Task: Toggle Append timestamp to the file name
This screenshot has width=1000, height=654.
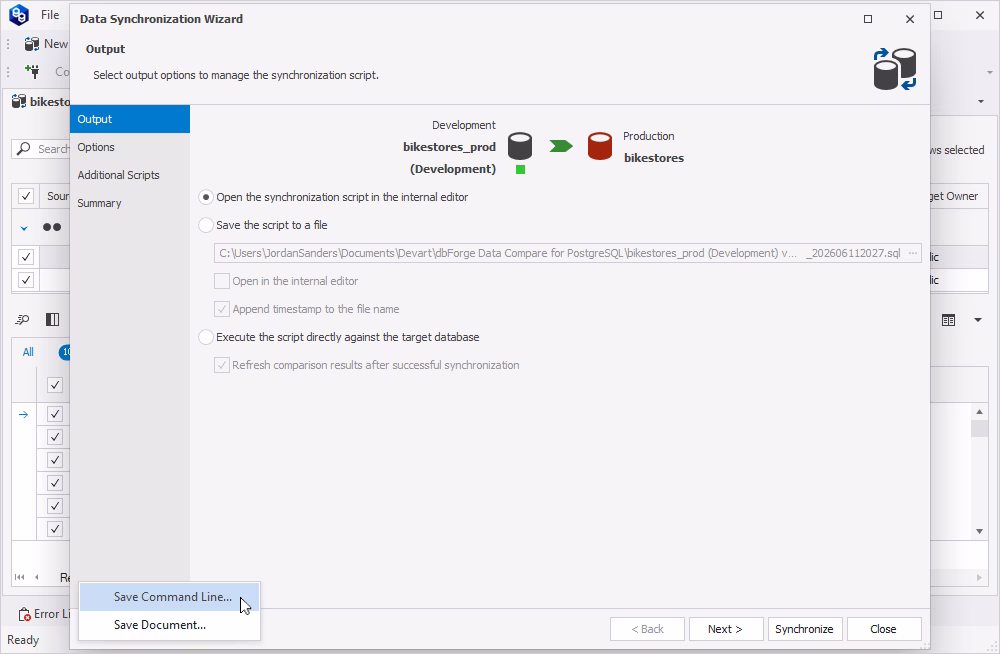Action: click(222, 309)
